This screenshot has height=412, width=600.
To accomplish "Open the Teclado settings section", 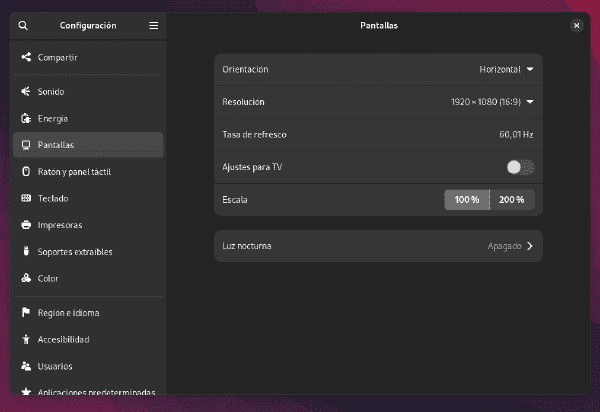I will (88, 198).
